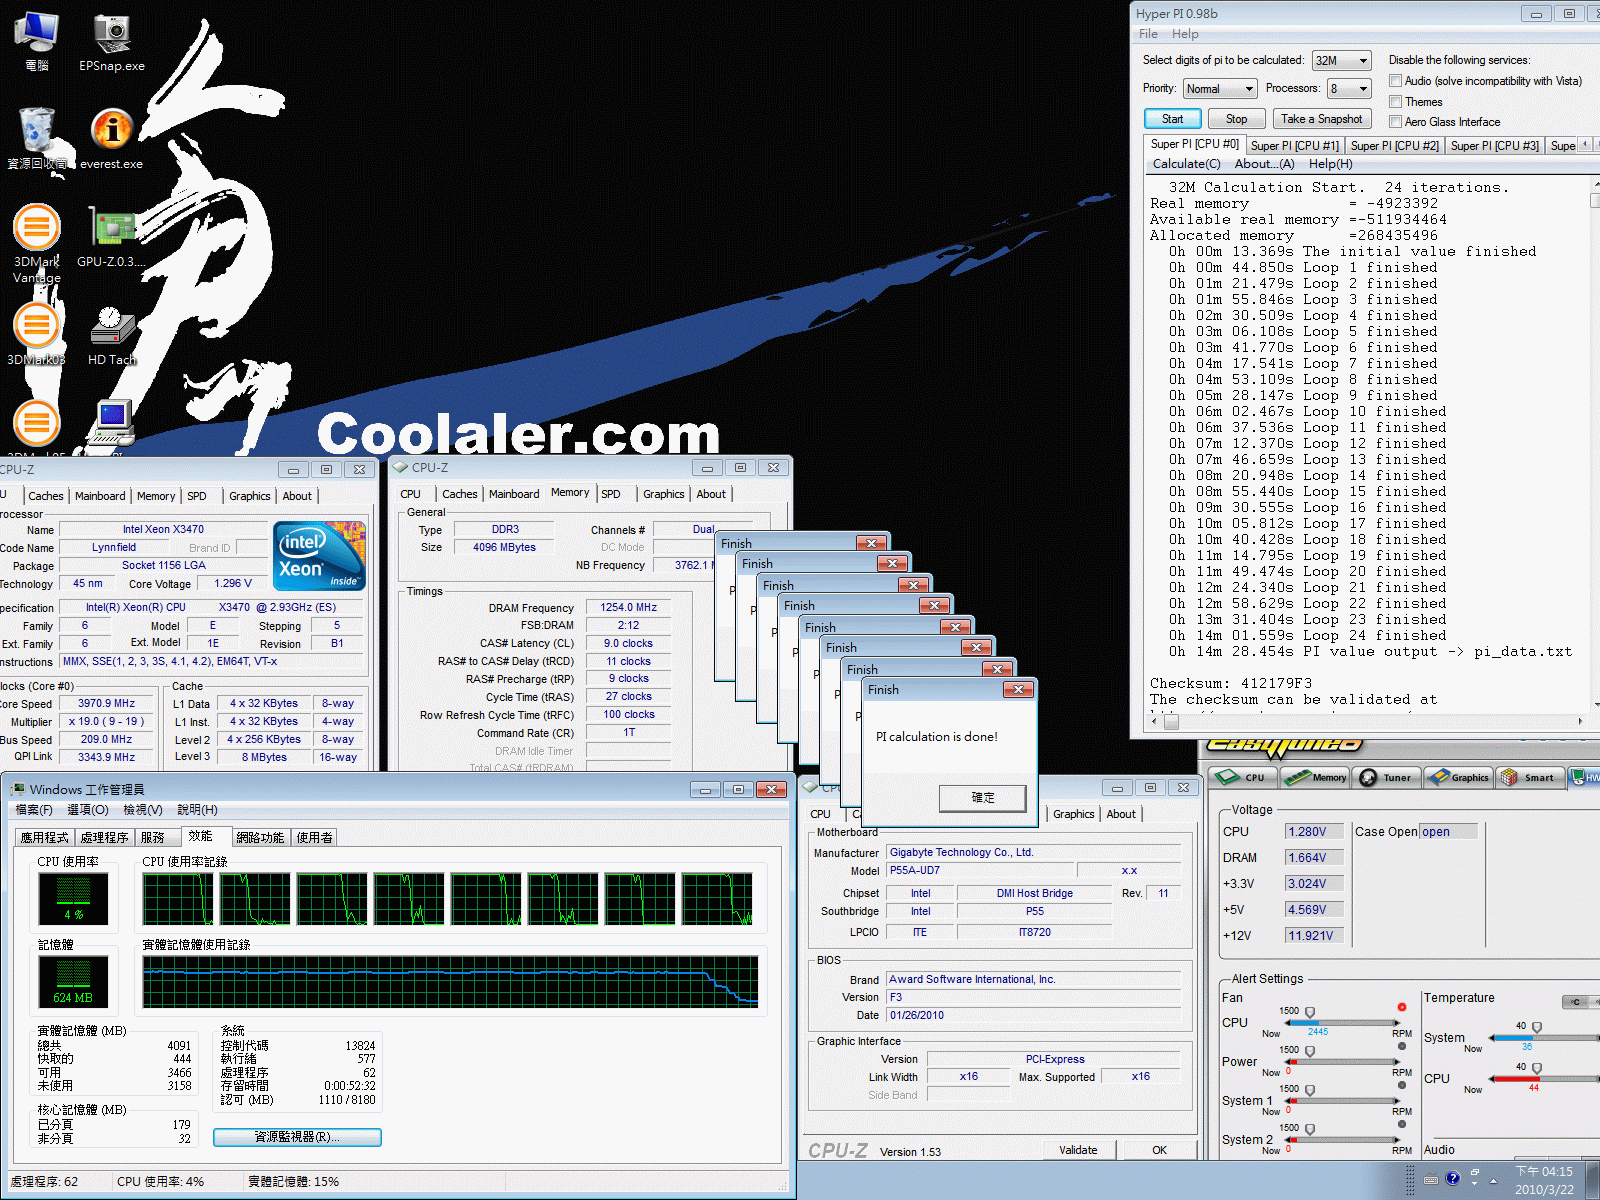Viewport: 1600px width, 1200px height.
Task: Adjust the System temperature 40 threshold slider
Action: [x=1537, y=1028]
